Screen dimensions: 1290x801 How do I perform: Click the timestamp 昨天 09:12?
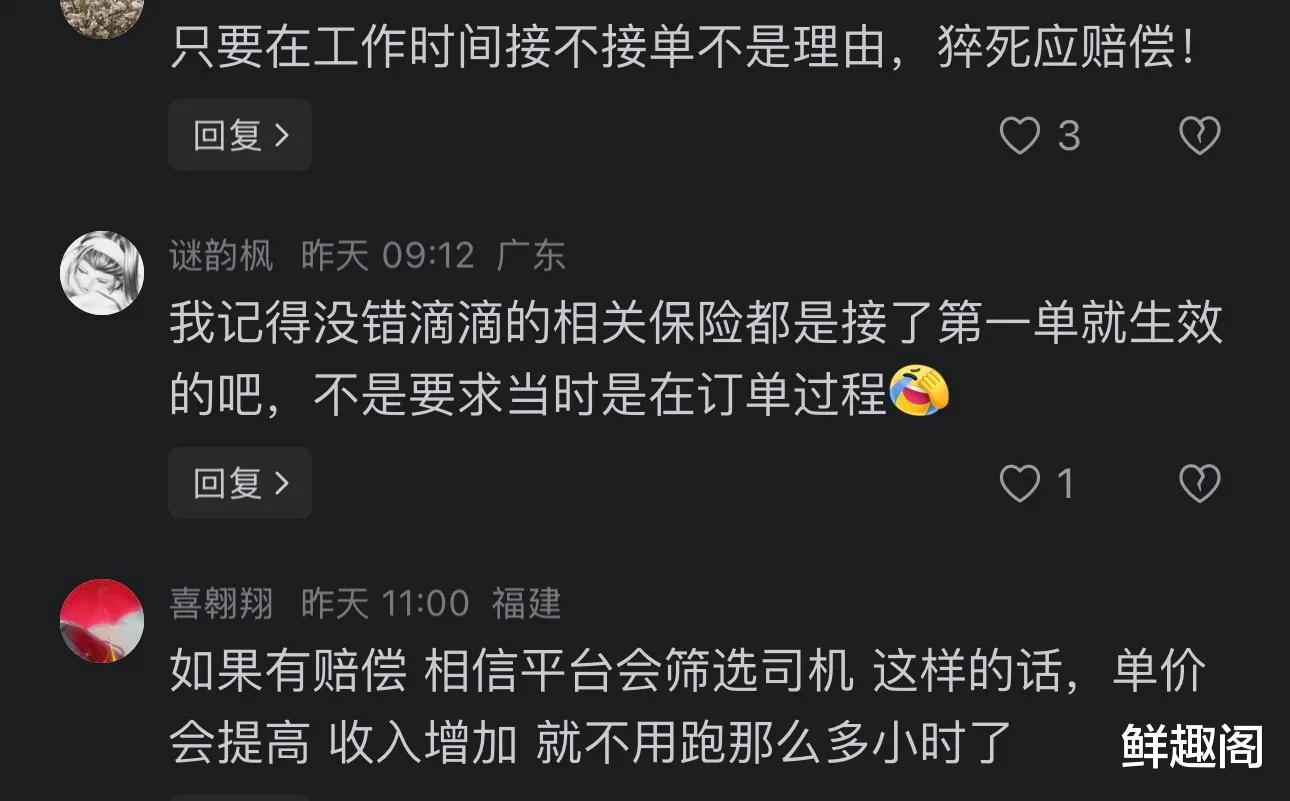[388, 257]
